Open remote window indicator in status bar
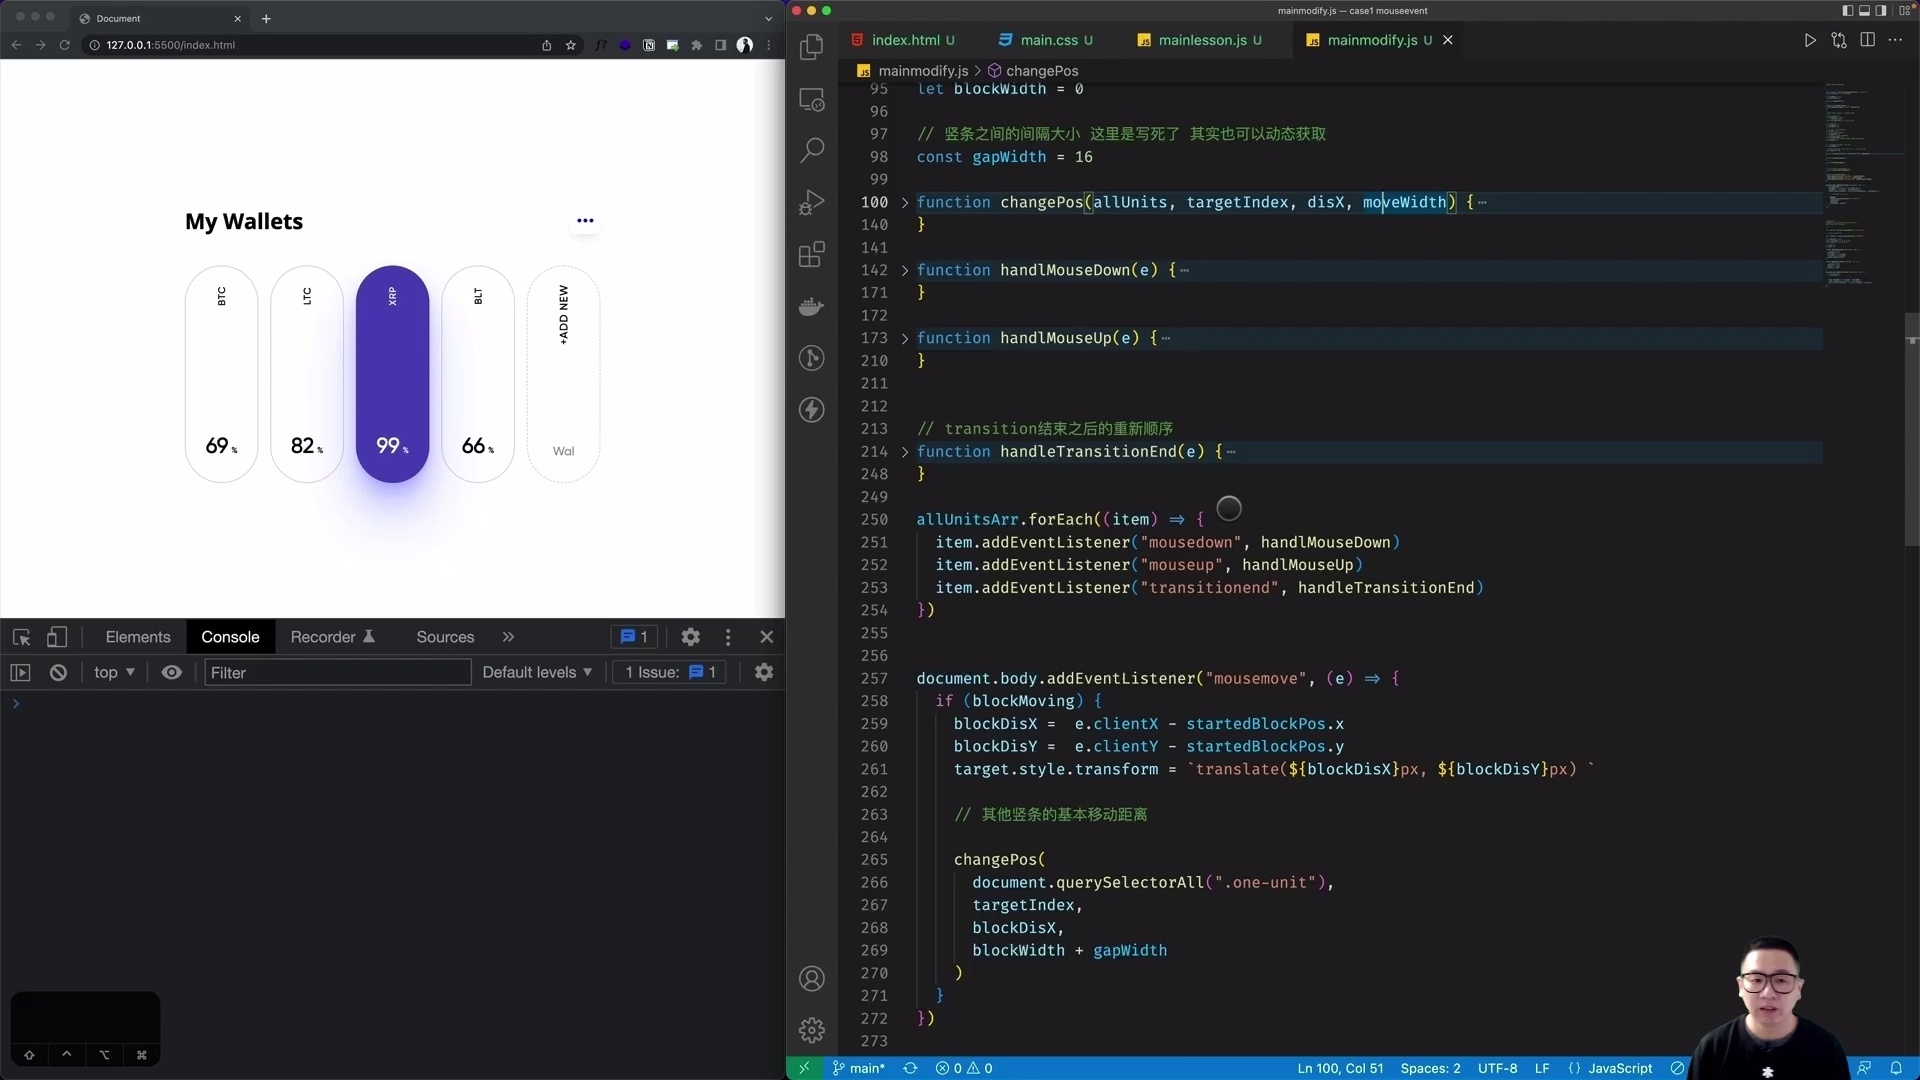 tap(804, 1068)
